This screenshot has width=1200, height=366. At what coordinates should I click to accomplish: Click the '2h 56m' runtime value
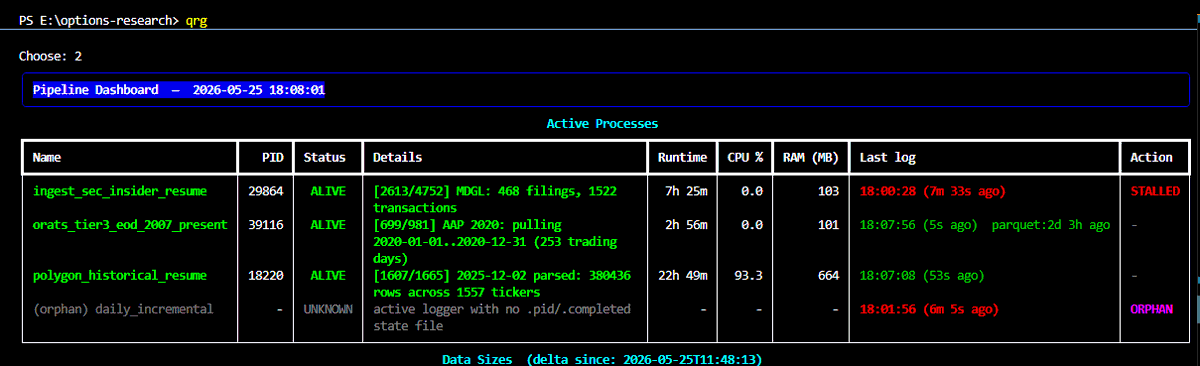[686, 225]
